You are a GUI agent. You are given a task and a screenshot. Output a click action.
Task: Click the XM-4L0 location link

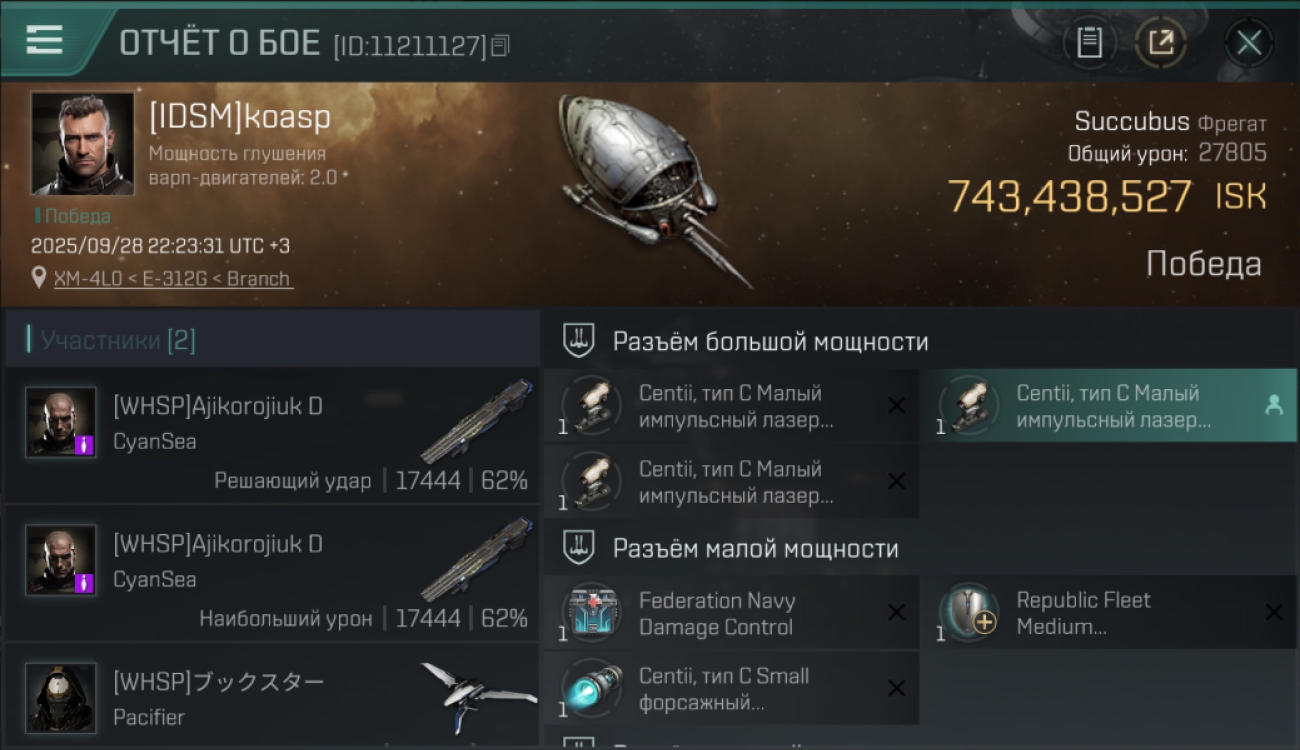pyautogui.click(x=173, y=279)
